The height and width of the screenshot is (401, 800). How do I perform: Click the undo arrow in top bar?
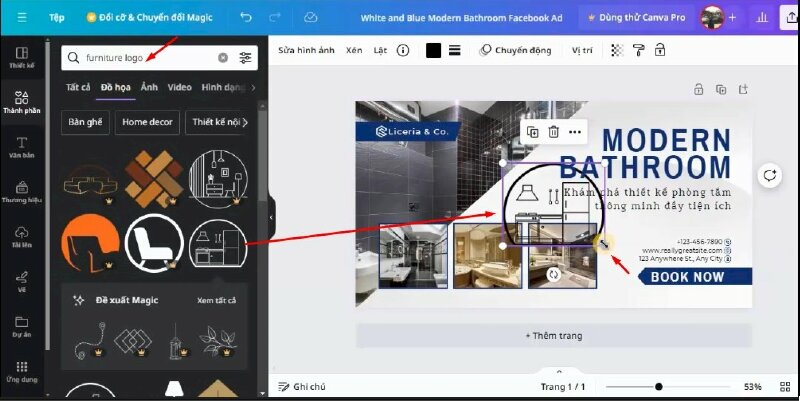pos(246,18)
